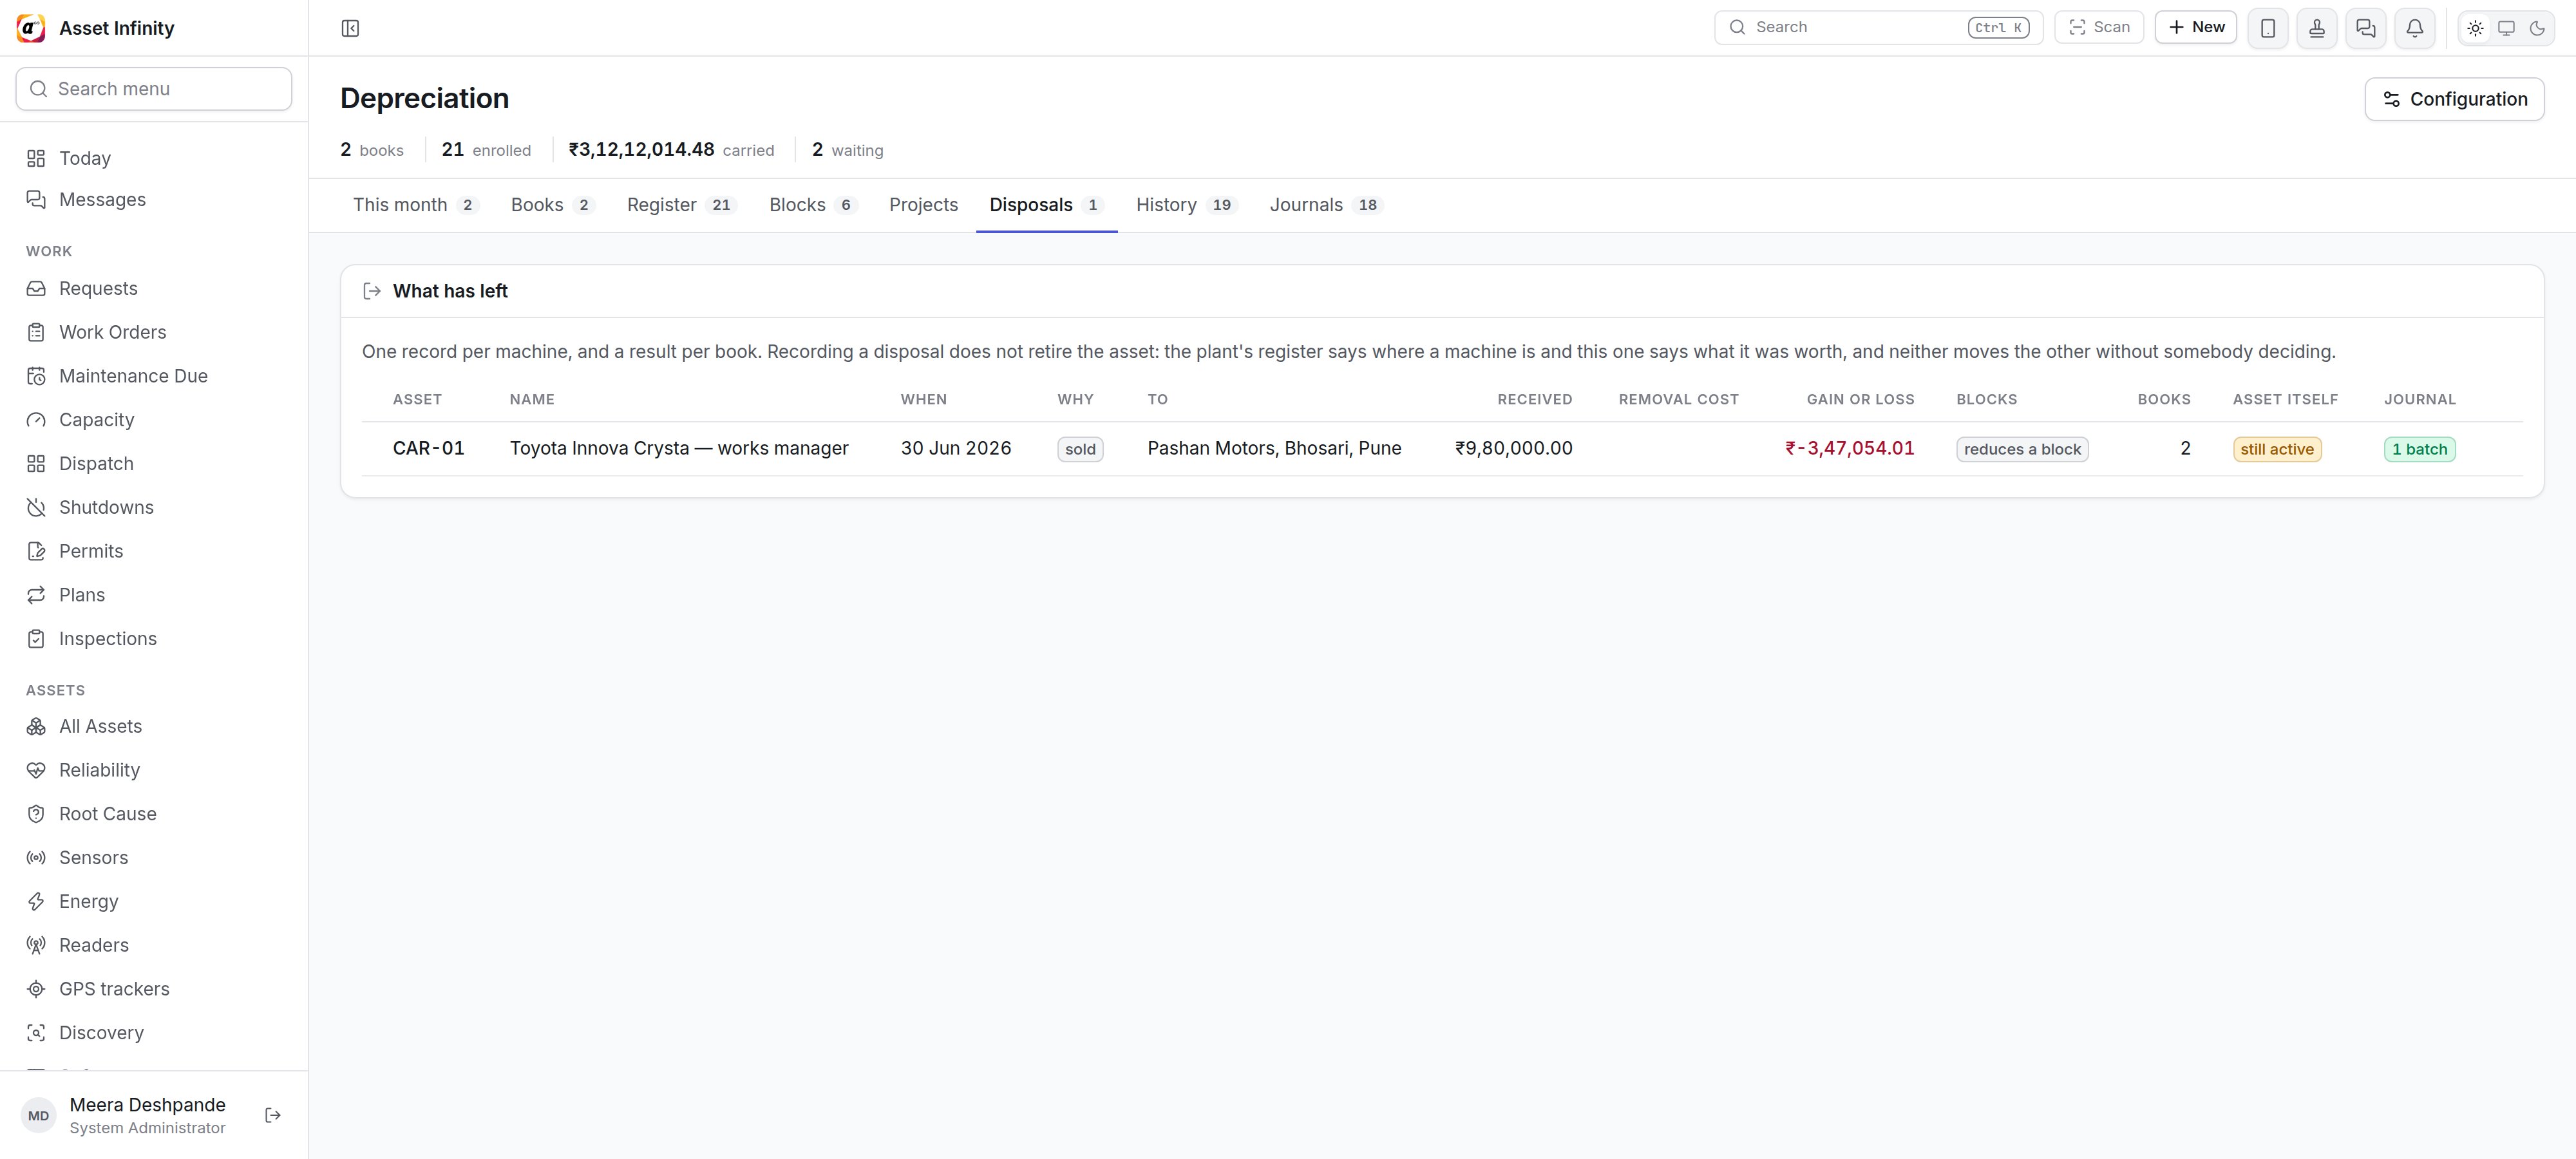Image resolution: width=2576 pixels, height=1159 pixels.
Task: Click the Scan button
Action: pyautogui.click(x=2099, y=27)
